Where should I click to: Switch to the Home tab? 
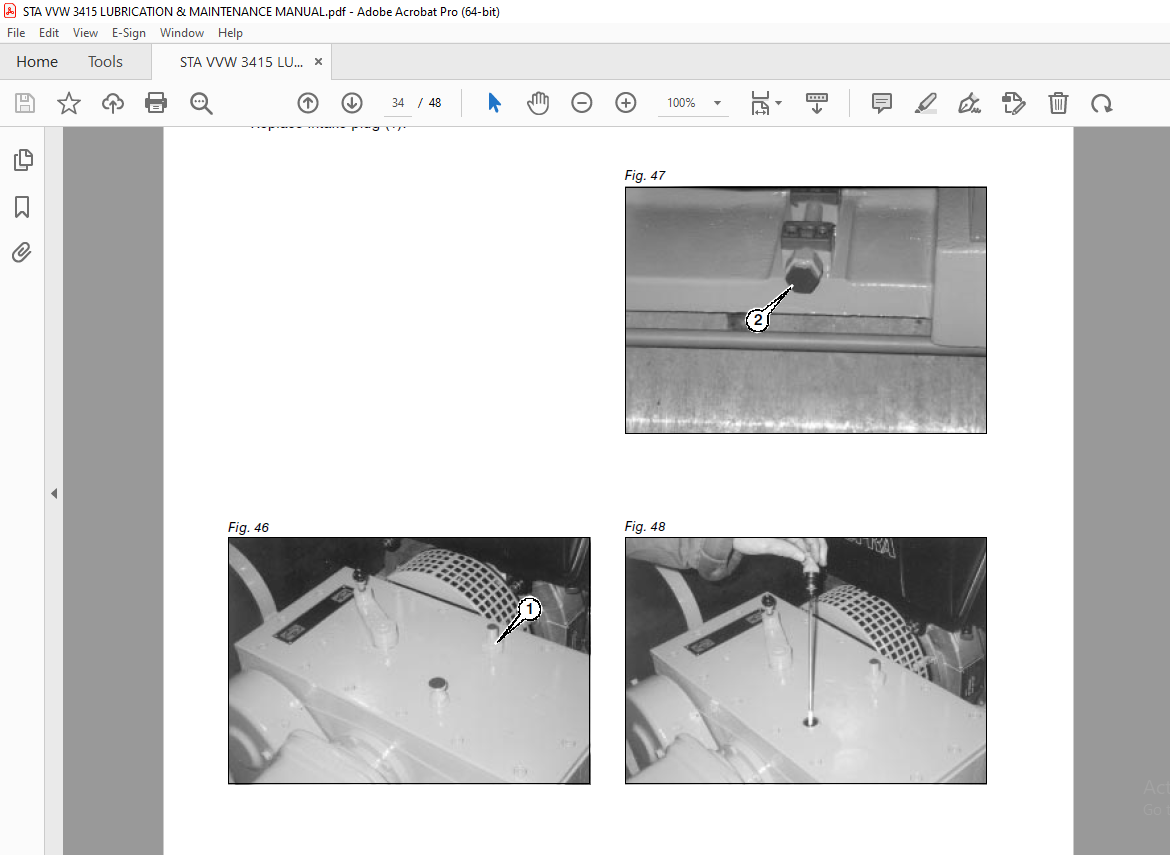tap(37, 62)
